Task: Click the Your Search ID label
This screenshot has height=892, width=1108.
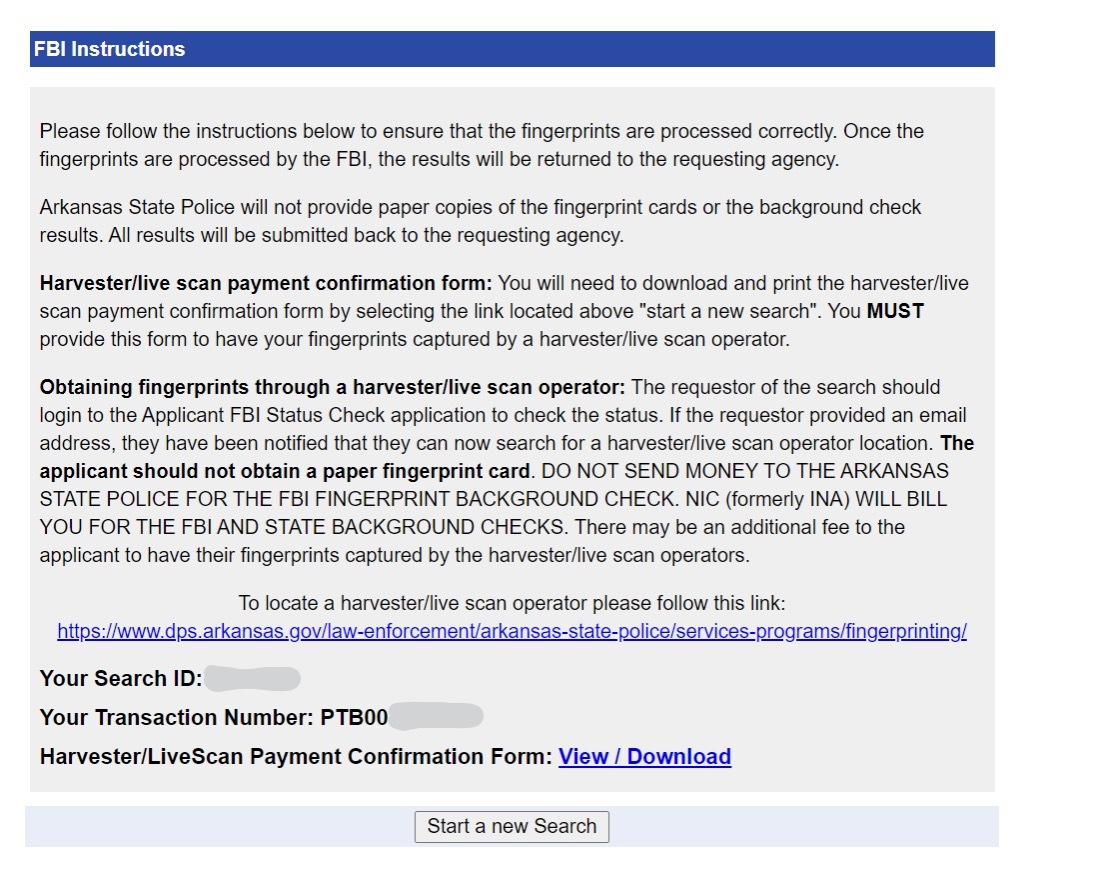Action: click(x=120, y=678)
